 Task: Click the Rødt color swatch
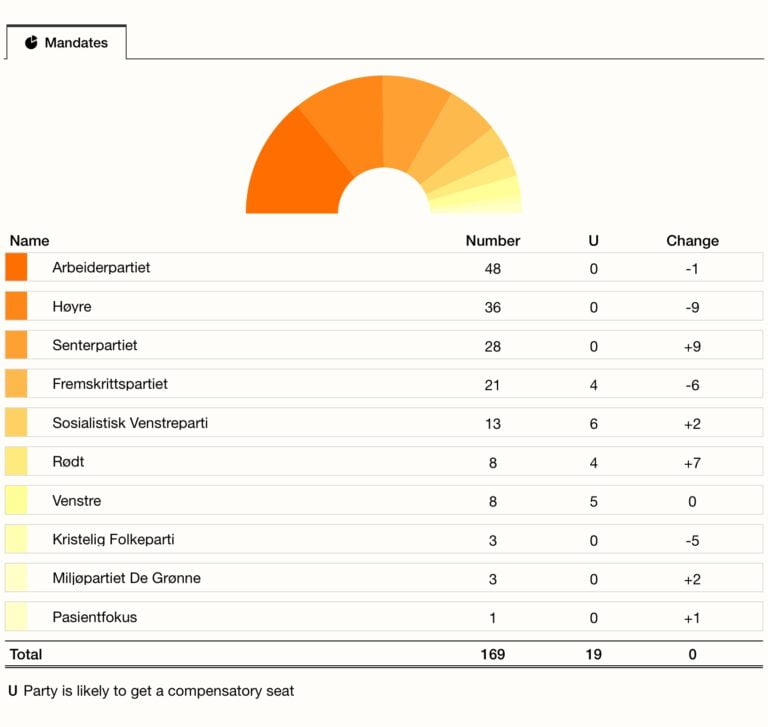16,461
